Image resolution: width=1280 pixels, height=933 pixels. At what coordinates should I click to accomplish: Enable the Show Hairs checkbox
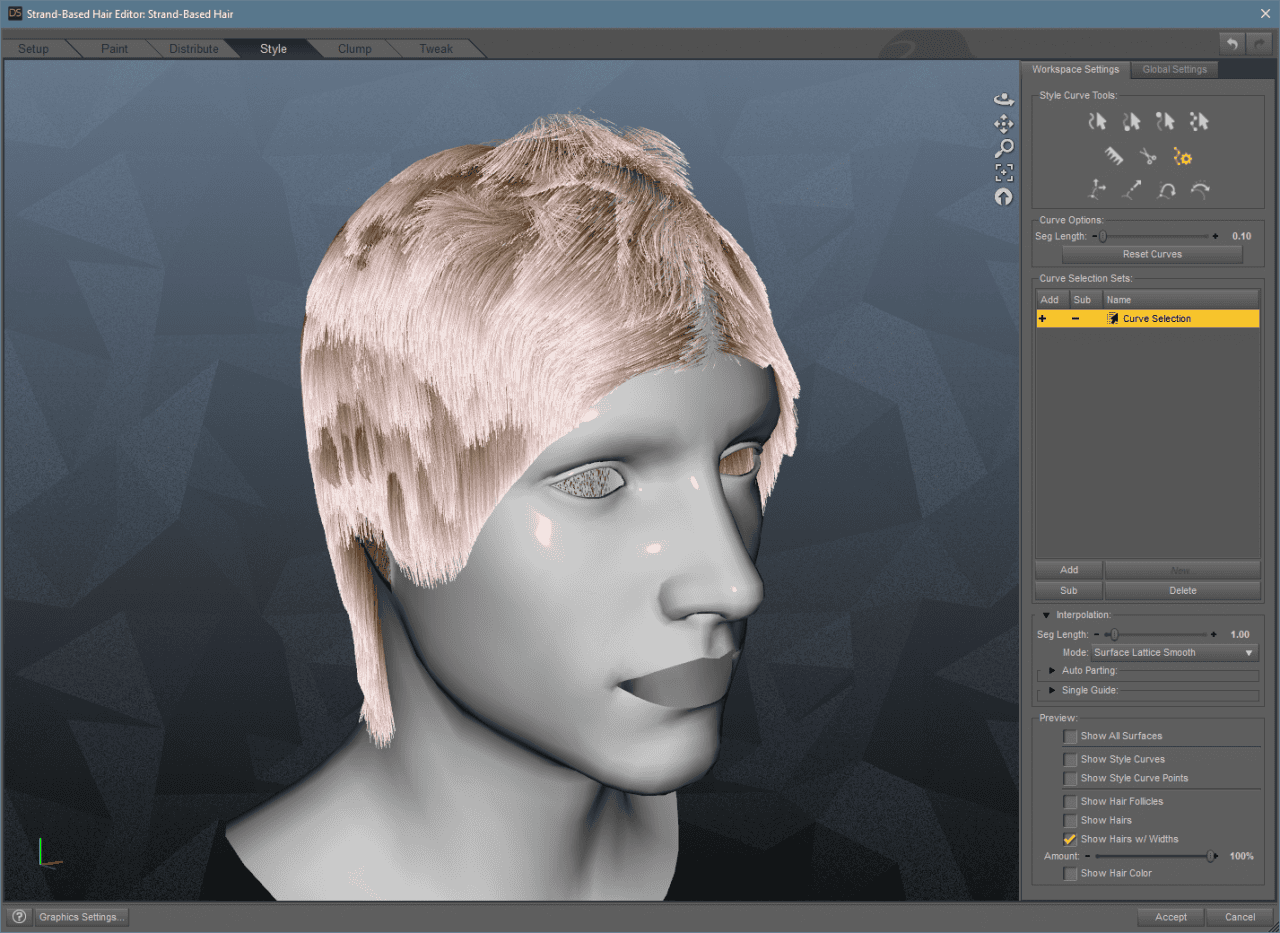click(x=1069, y=820)
